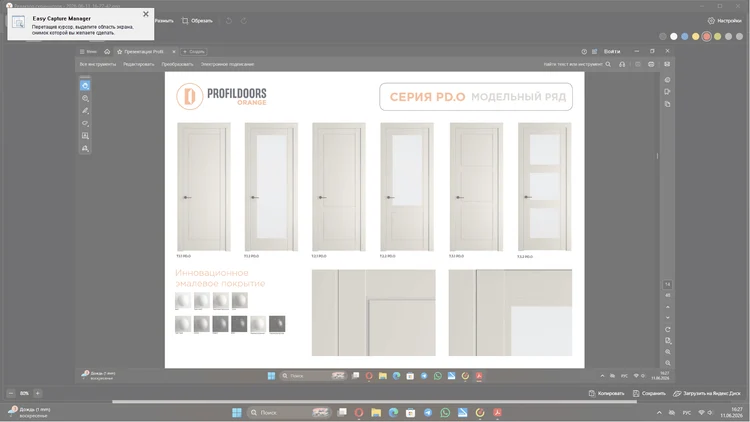This screenshot has width=750, height=422.
Task: Pick the selected red color swatch
Action: pyautogui.click(x=706, y=36)
